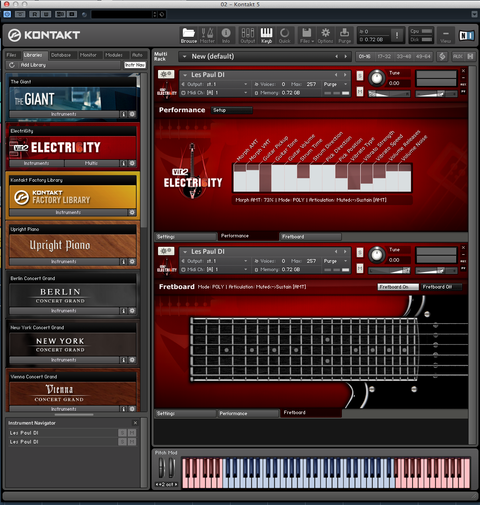Click the library refresh arrow icon
This screenshot has width=480, height=505.
[x=12, y=65]
